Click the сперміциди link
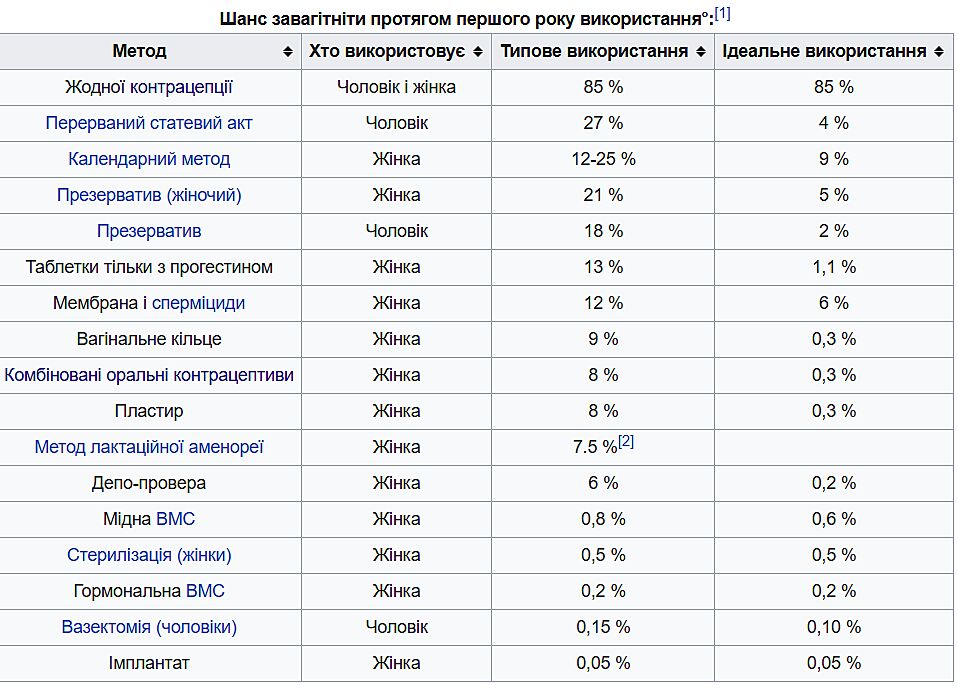The height and width of the screenshot is (692, 957). 198,303
